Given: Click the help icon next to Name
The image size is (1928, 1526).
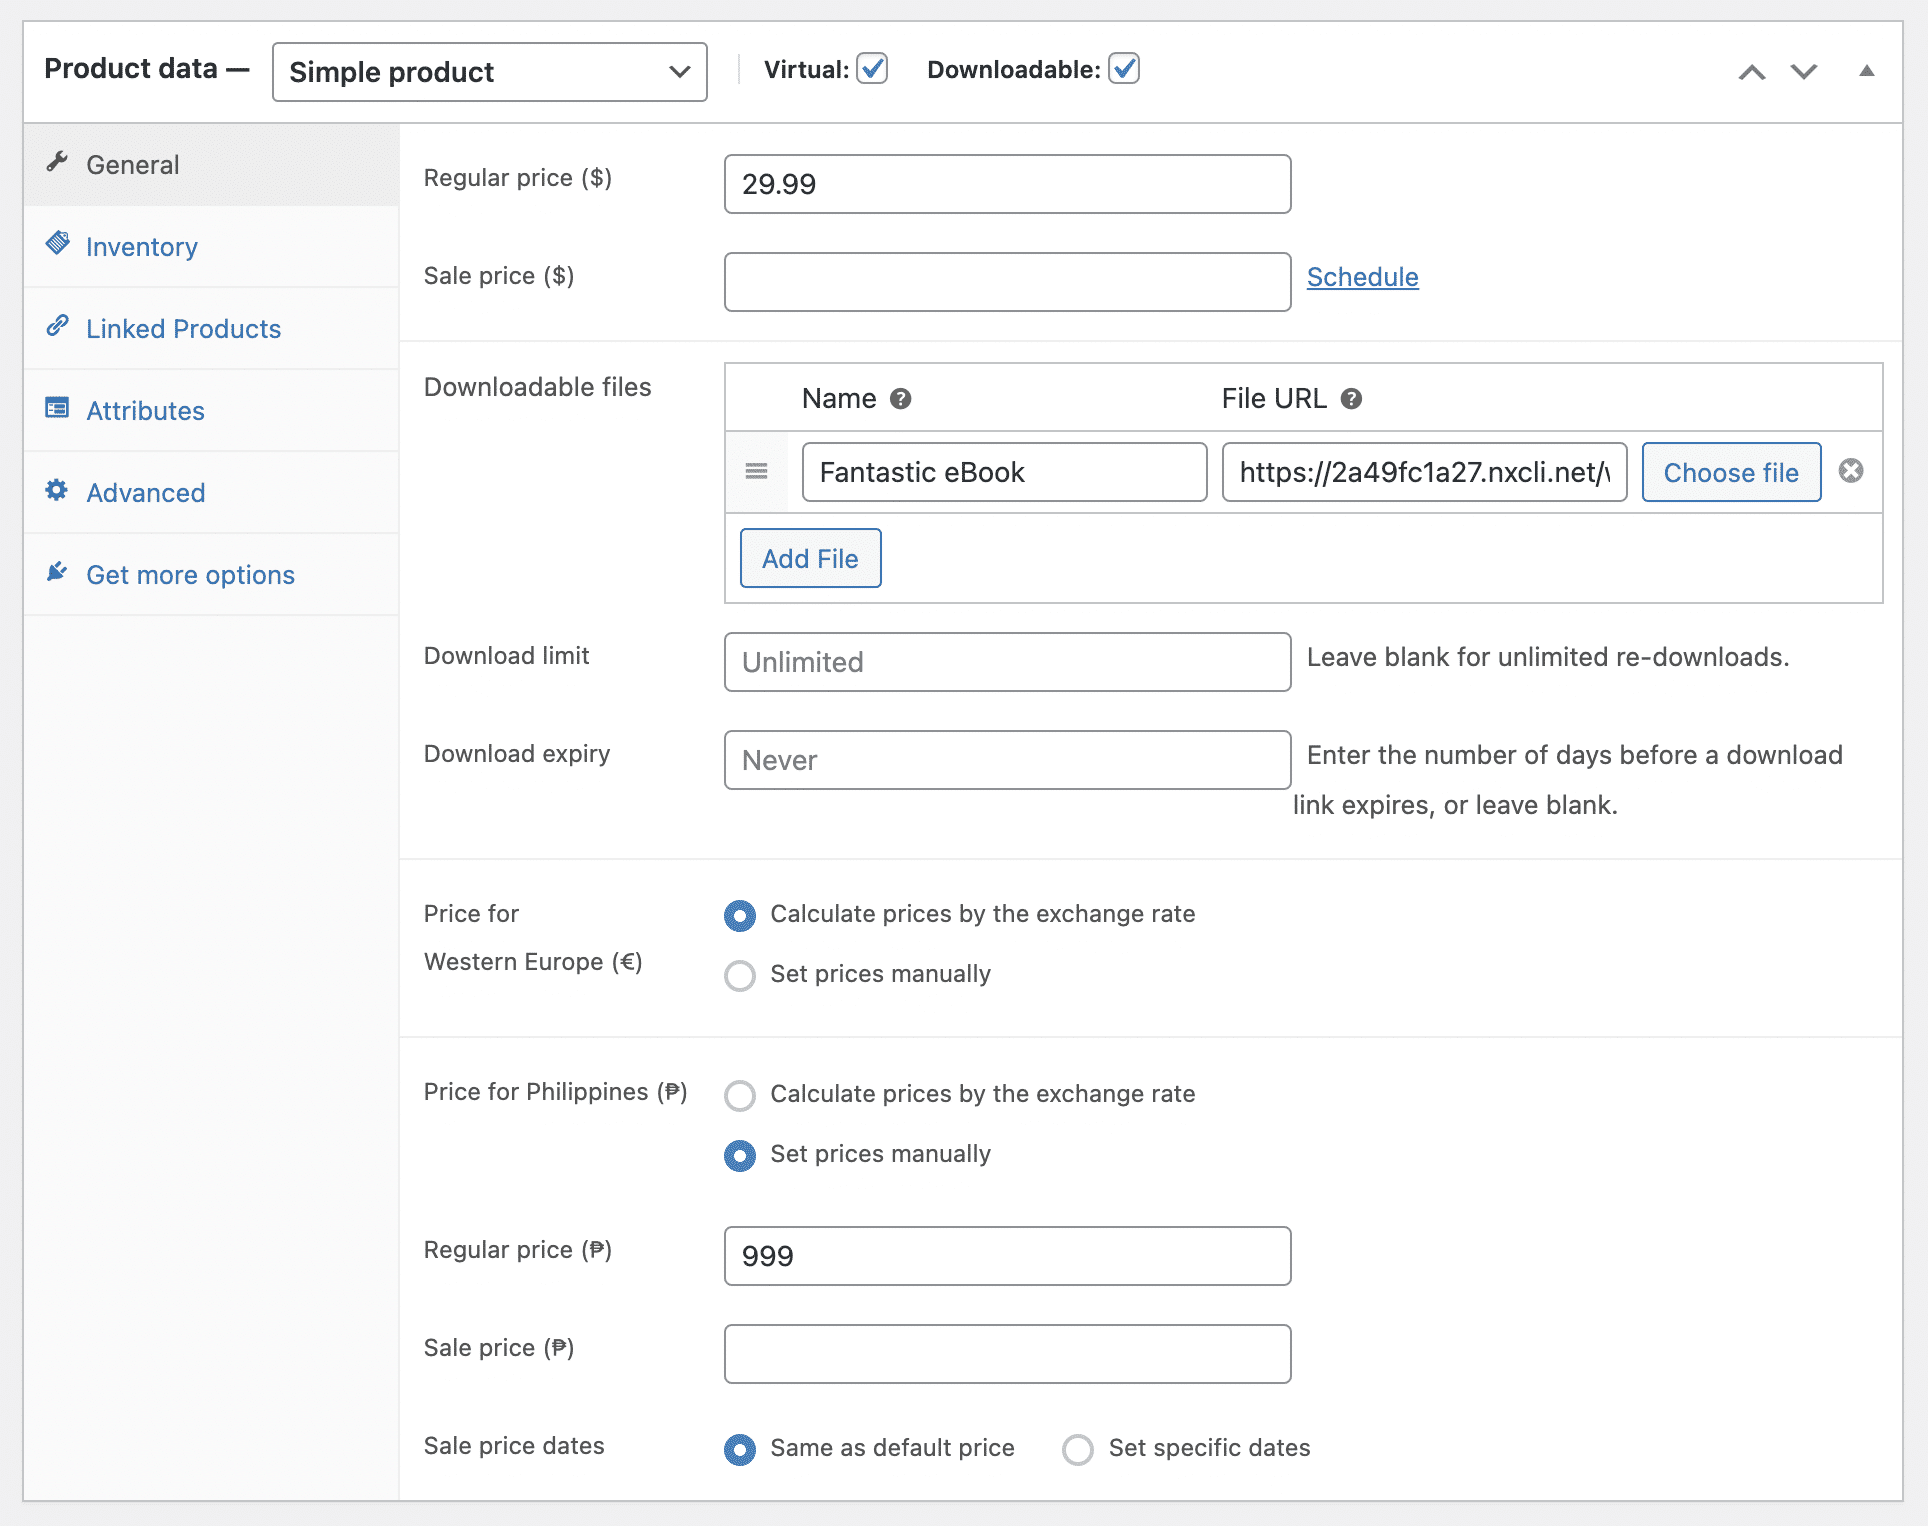Looking at the screenshot, I should click(900, 399).
